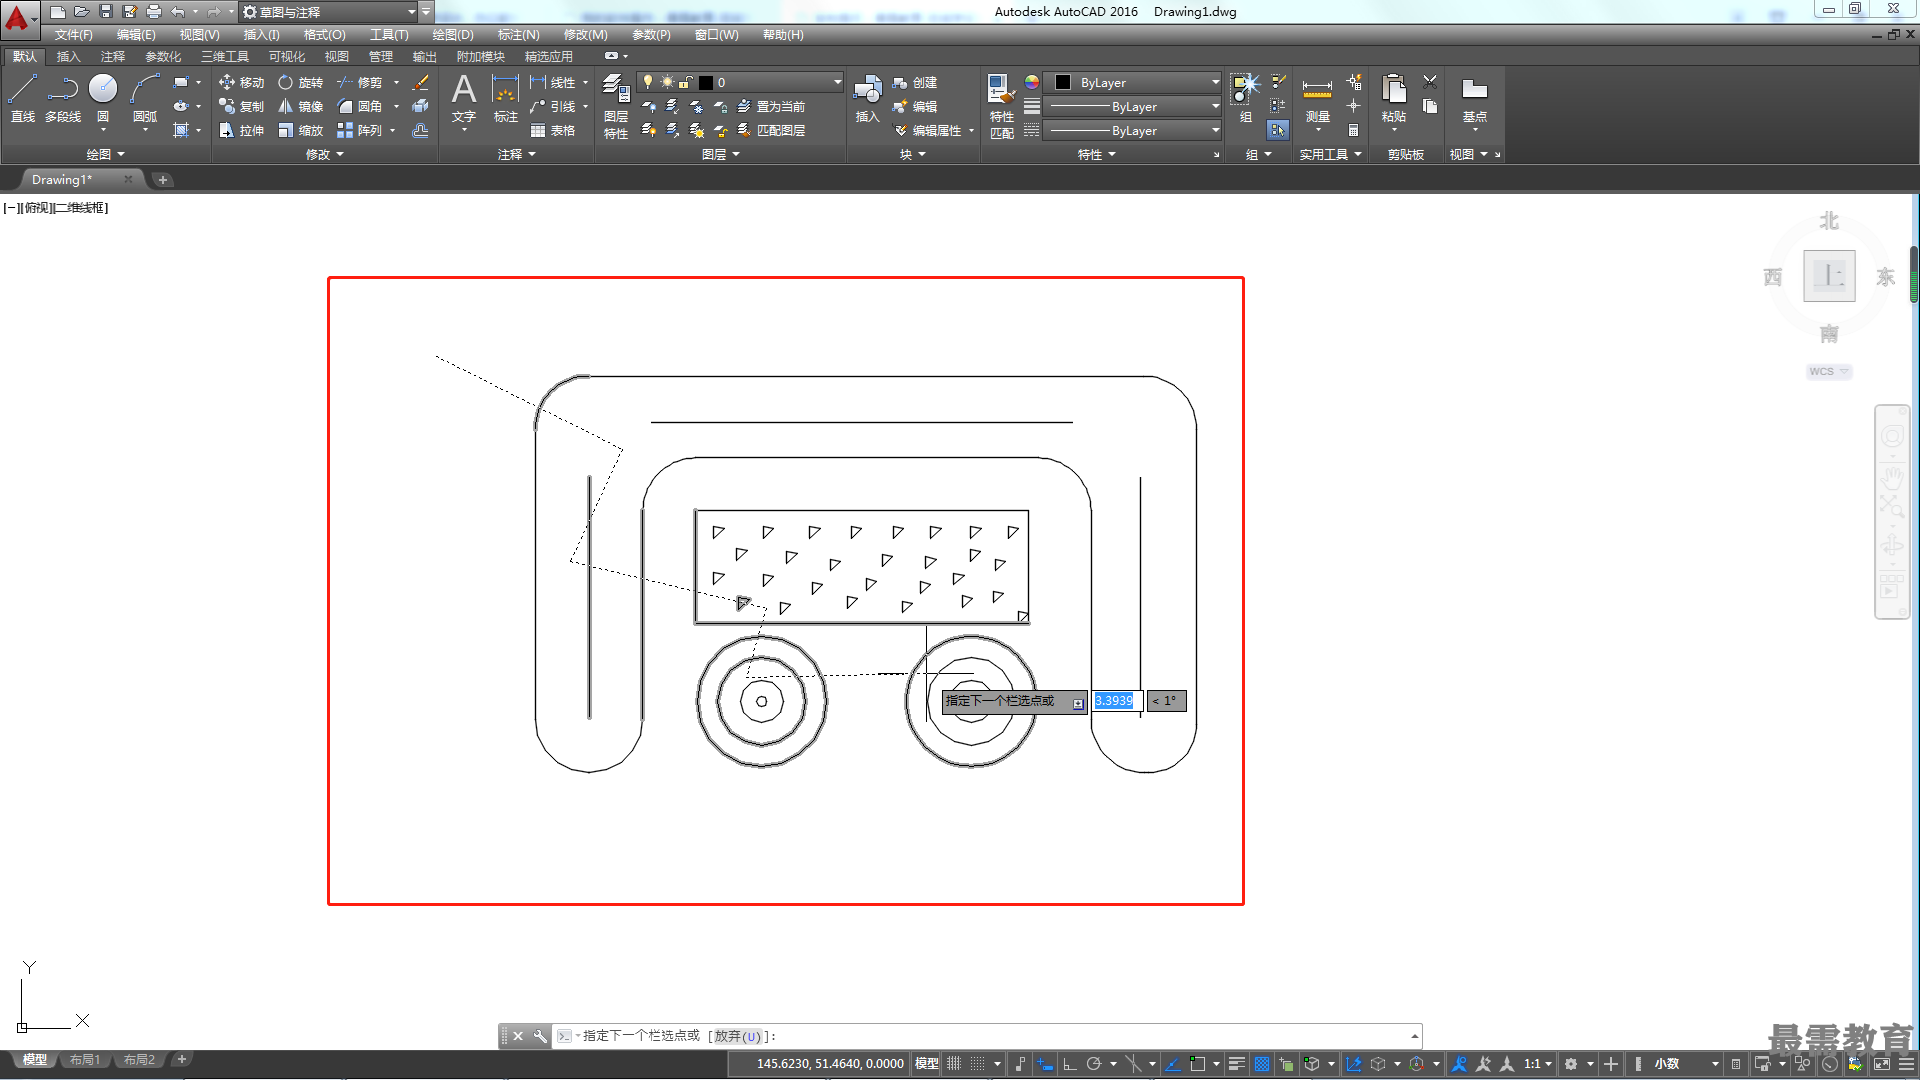Click the black ByLayer color swatch

(1063, 82)
